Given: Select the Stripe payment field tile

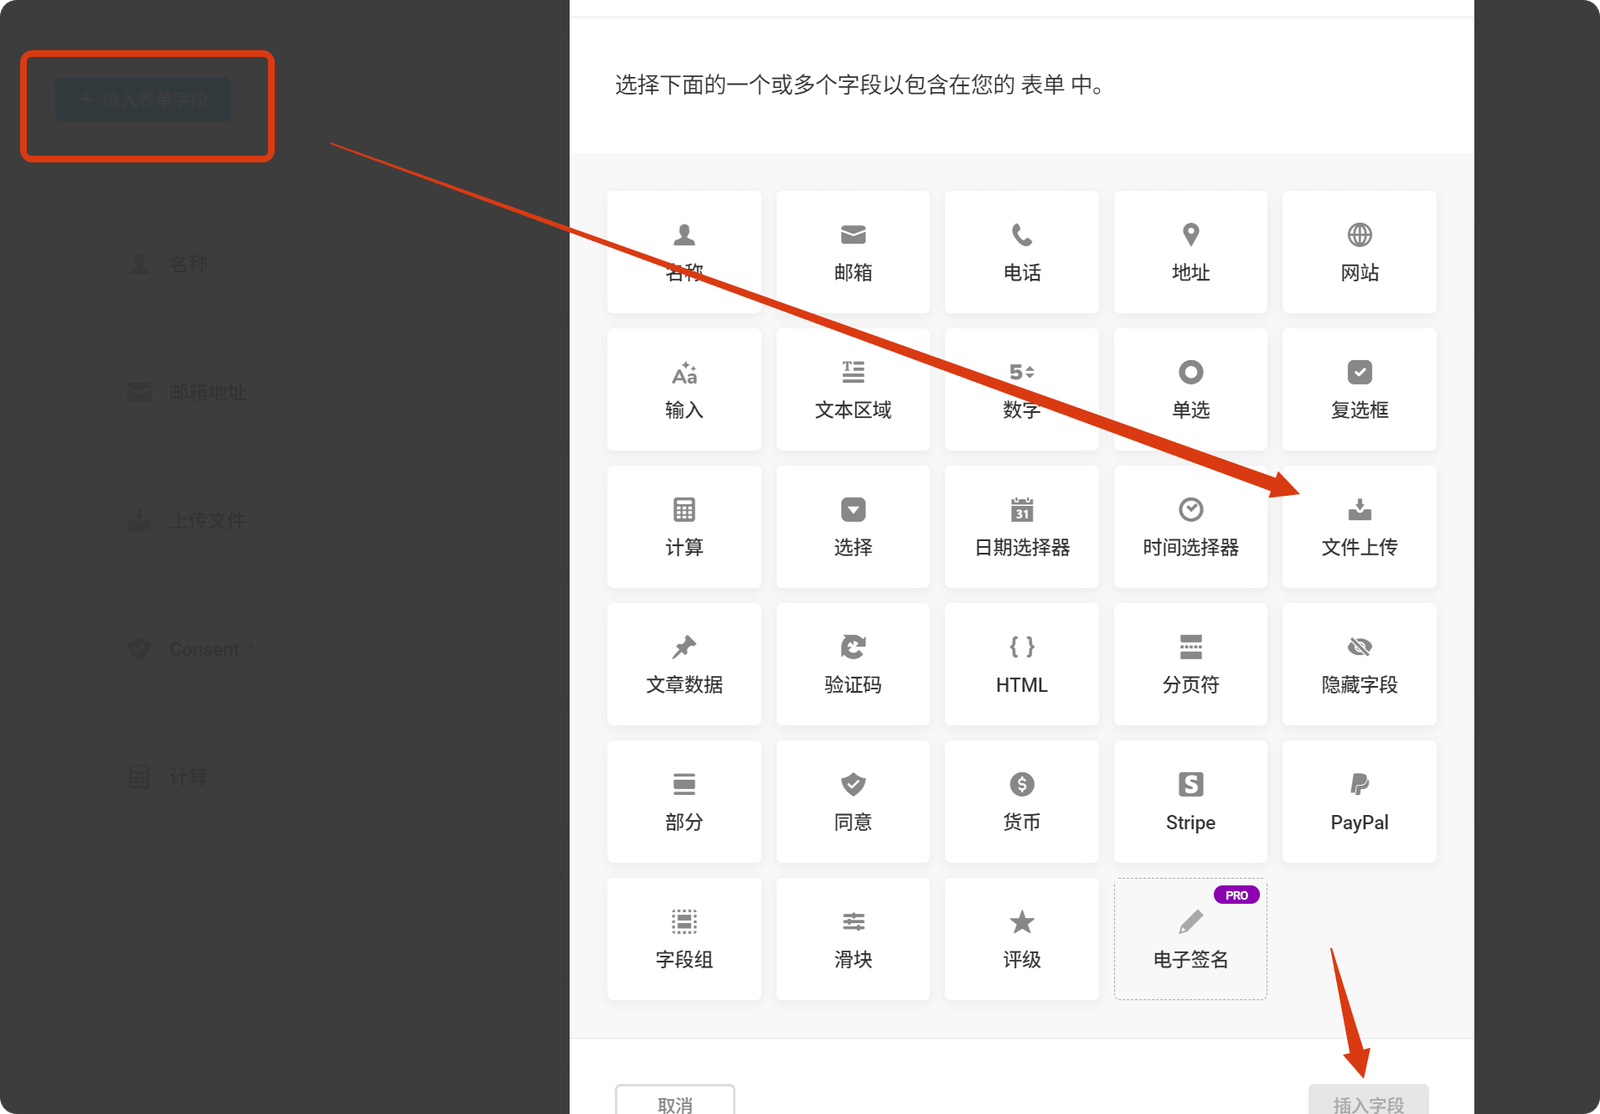Looking at the screenshot, I should click(1190, 802).
